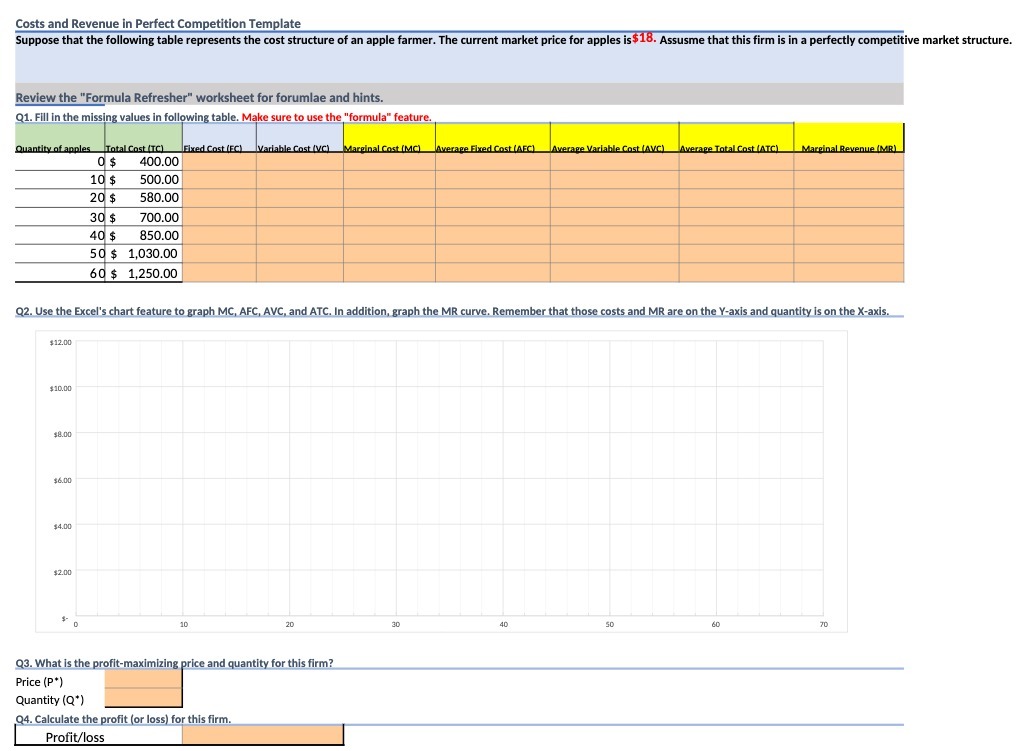The height and width of the screenshot is (751, 1035).
Task: Click the $6.00 label on the chart Y-axis
Action: 63,480
